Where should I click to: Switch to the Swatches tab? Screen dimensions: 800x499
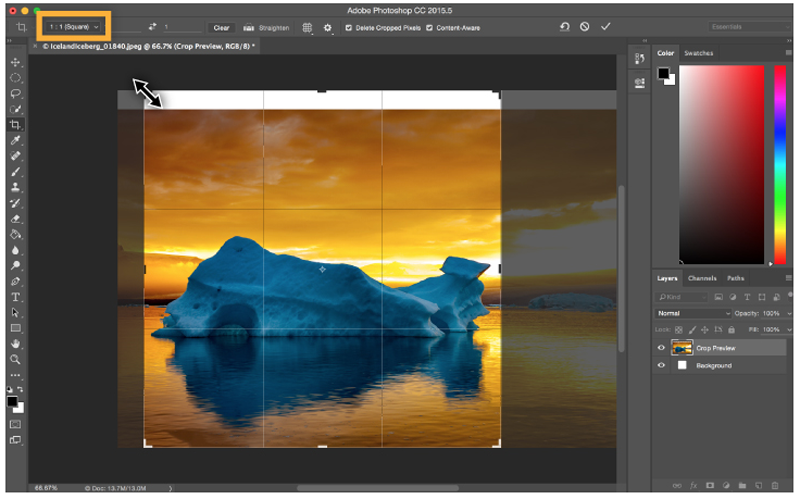pyautogui.click(x=698, y=53)
